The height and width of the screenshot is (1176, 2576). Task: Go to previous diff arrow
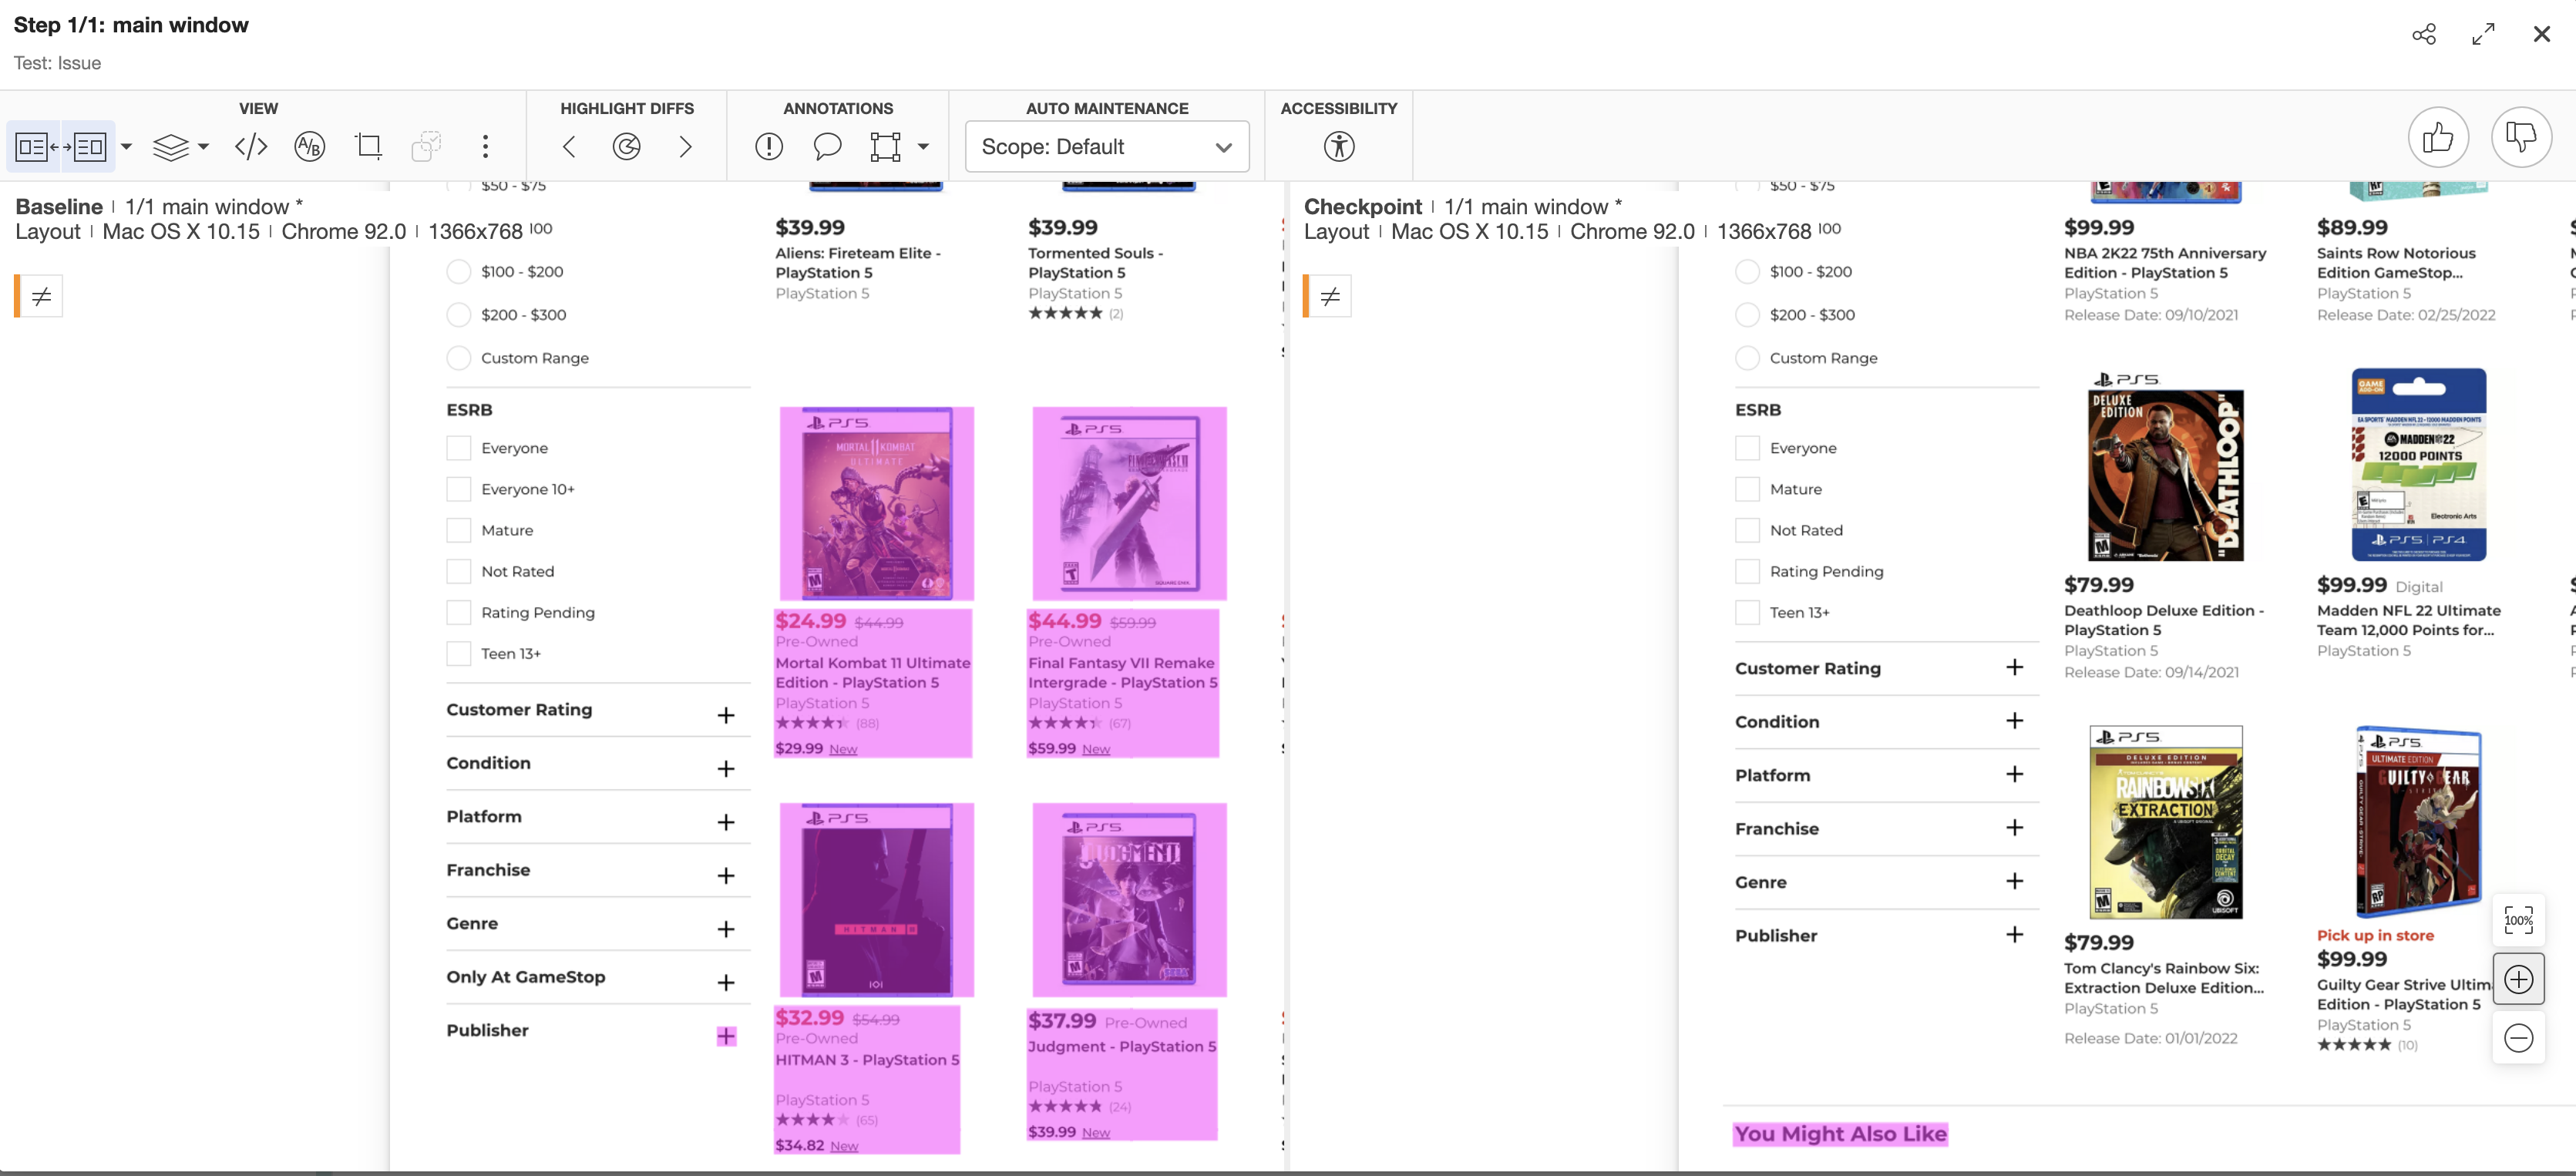(x=569, y=147)
